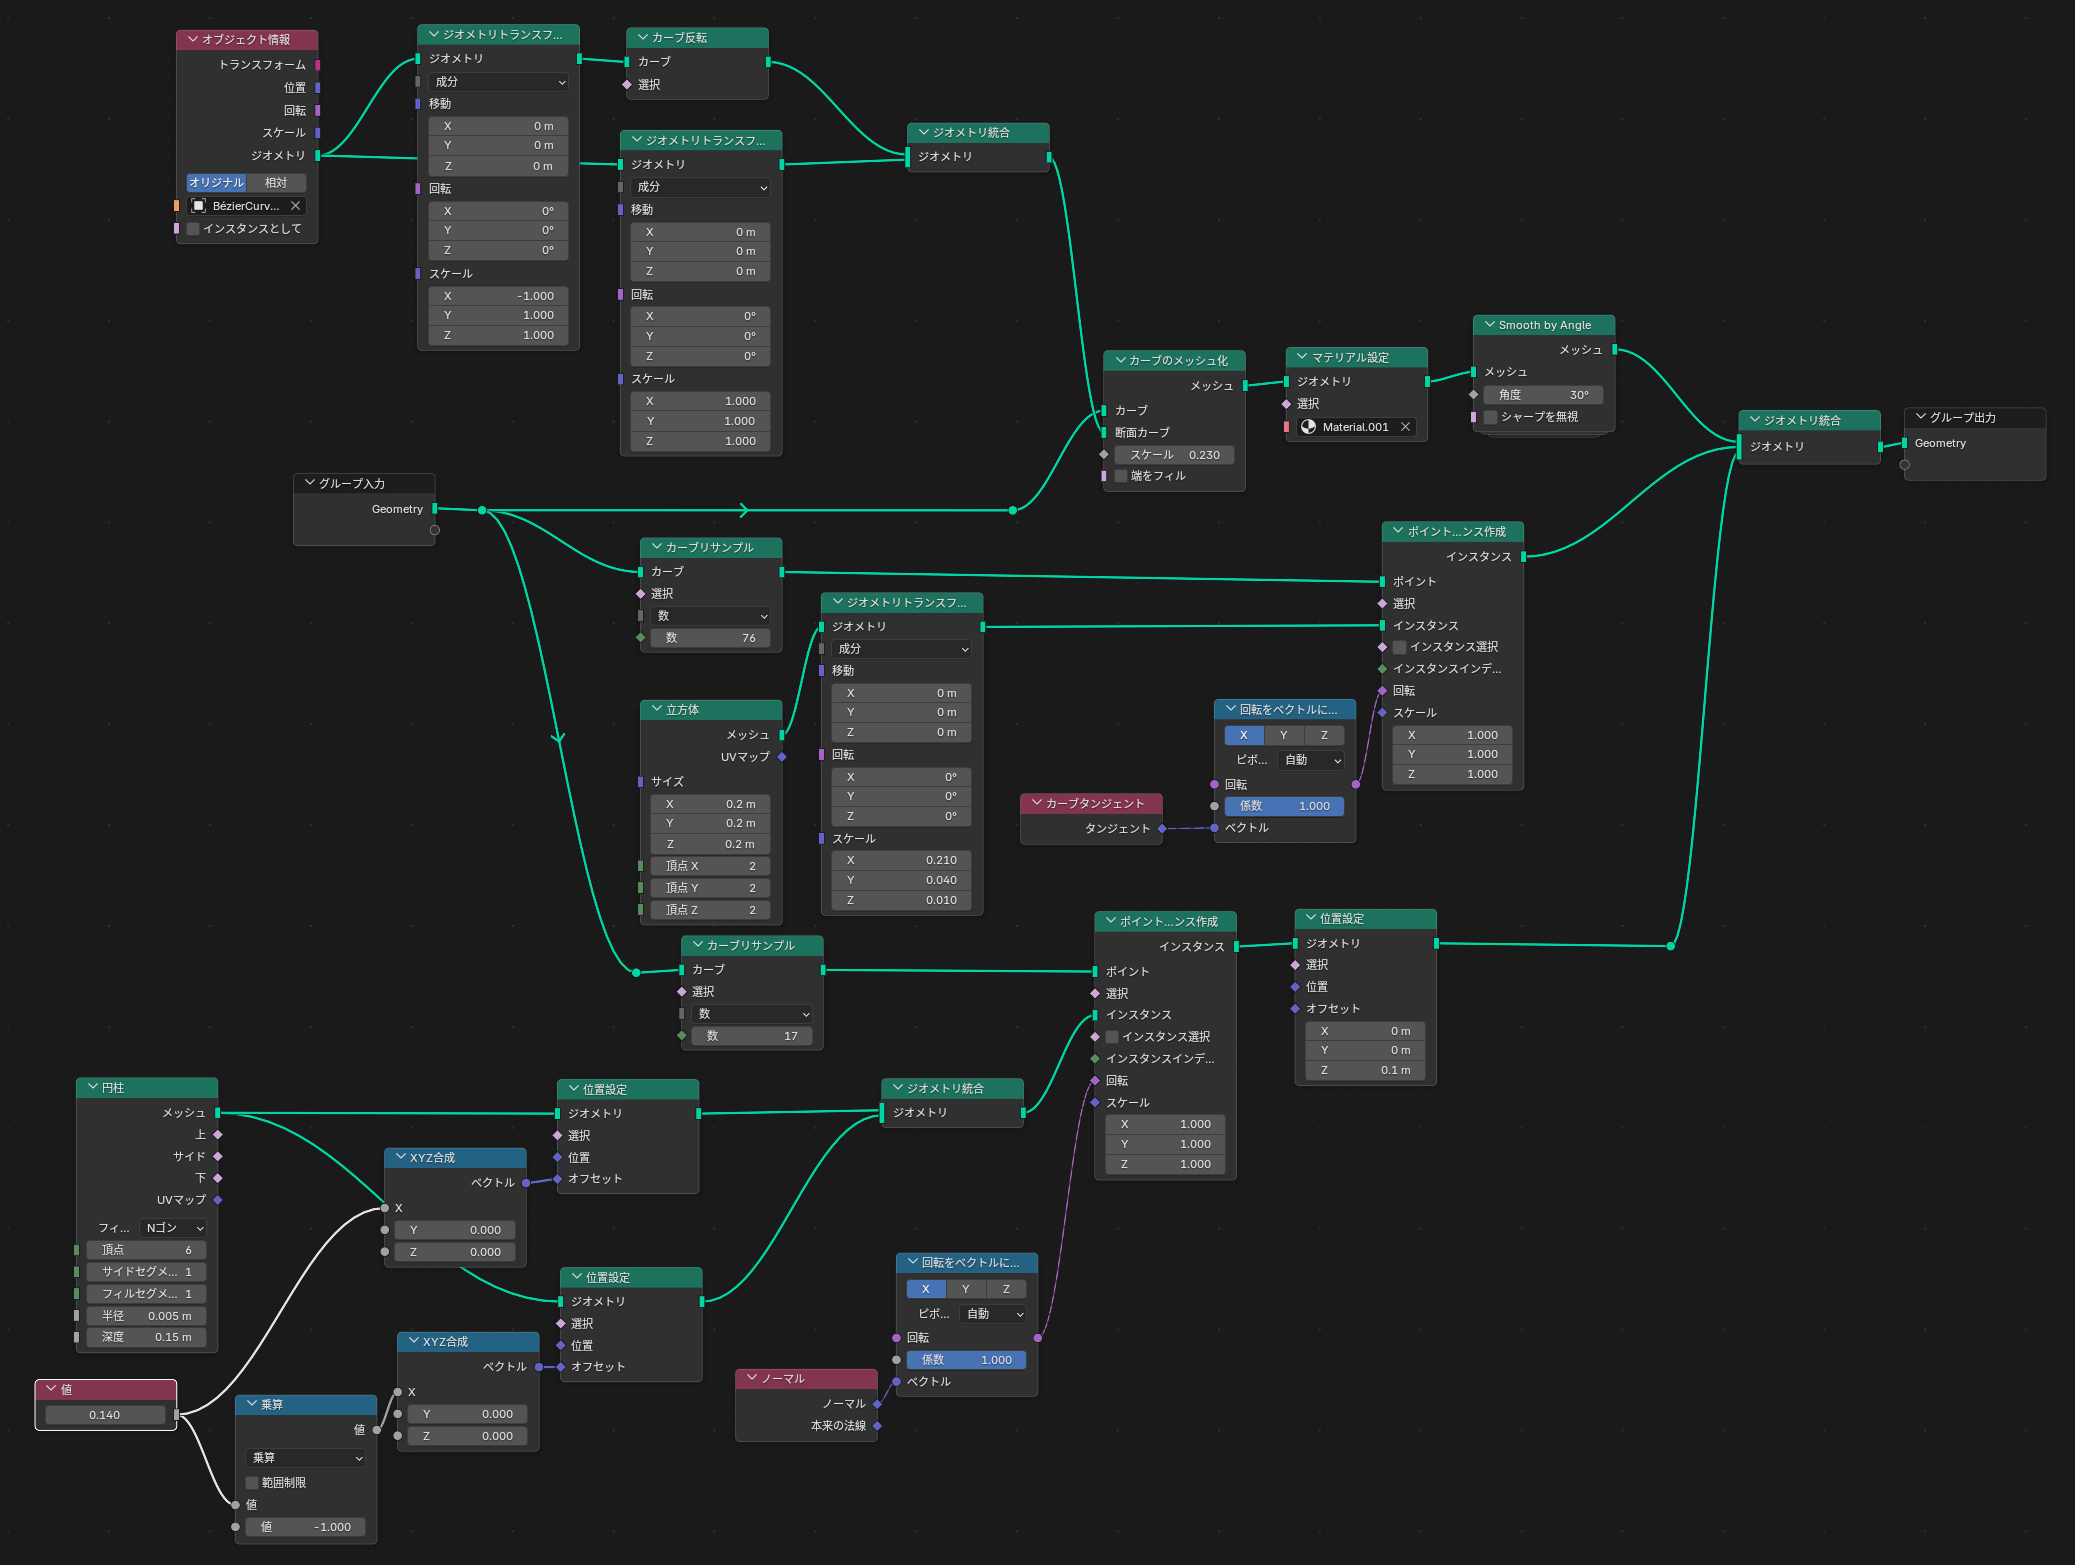Enable the シャープを無視 checkbox
Image resolution: width=2075 pixels, height=1565 pixels.
tap(1491, 417)
